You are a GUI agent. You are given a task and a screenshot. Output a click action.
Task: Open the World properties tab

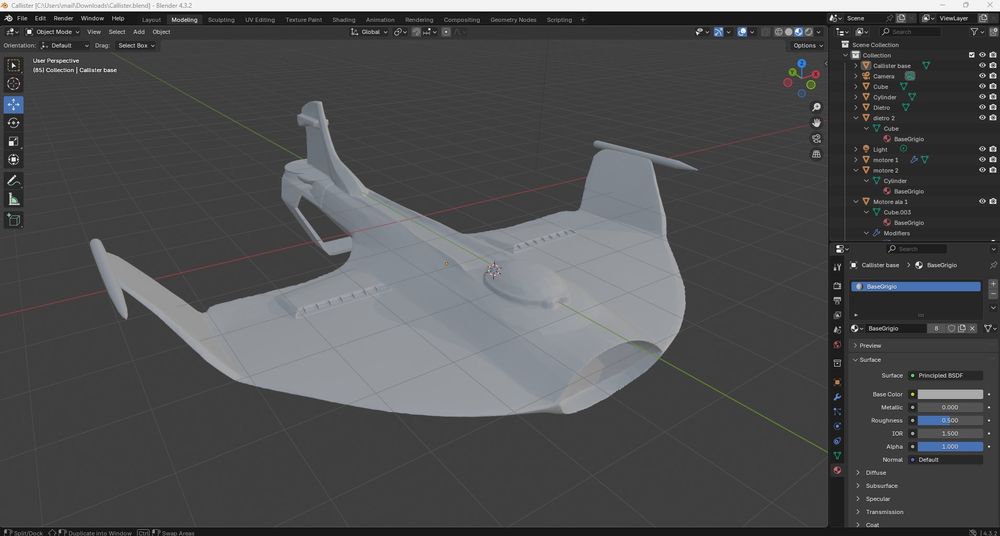(837, 345)
